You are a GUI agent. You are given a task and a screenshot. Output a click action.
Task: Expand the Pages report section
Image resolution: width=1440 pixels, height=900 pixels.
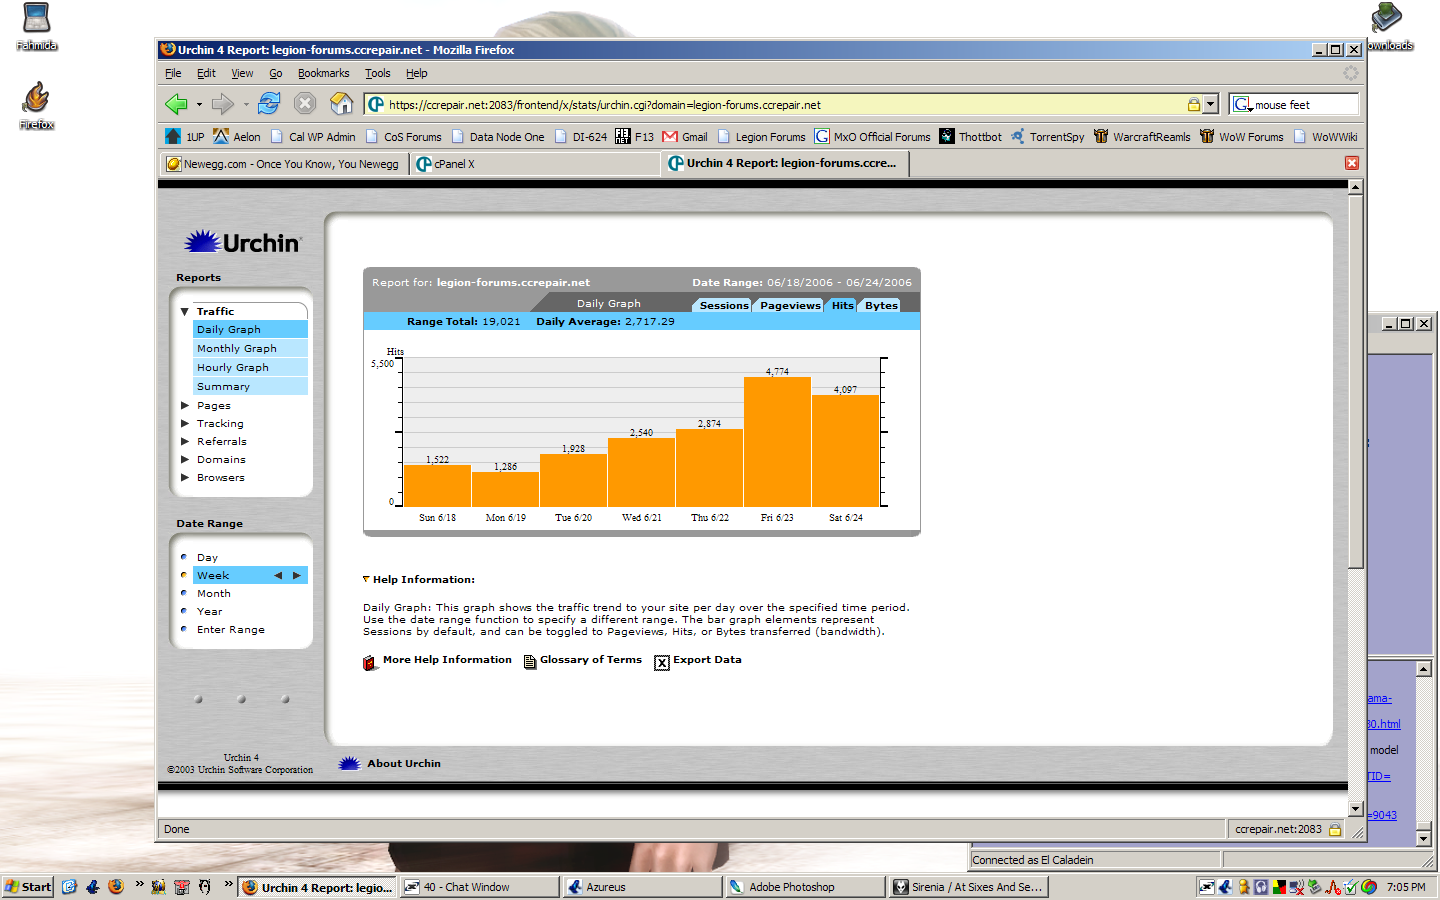[x=185, y=405]
